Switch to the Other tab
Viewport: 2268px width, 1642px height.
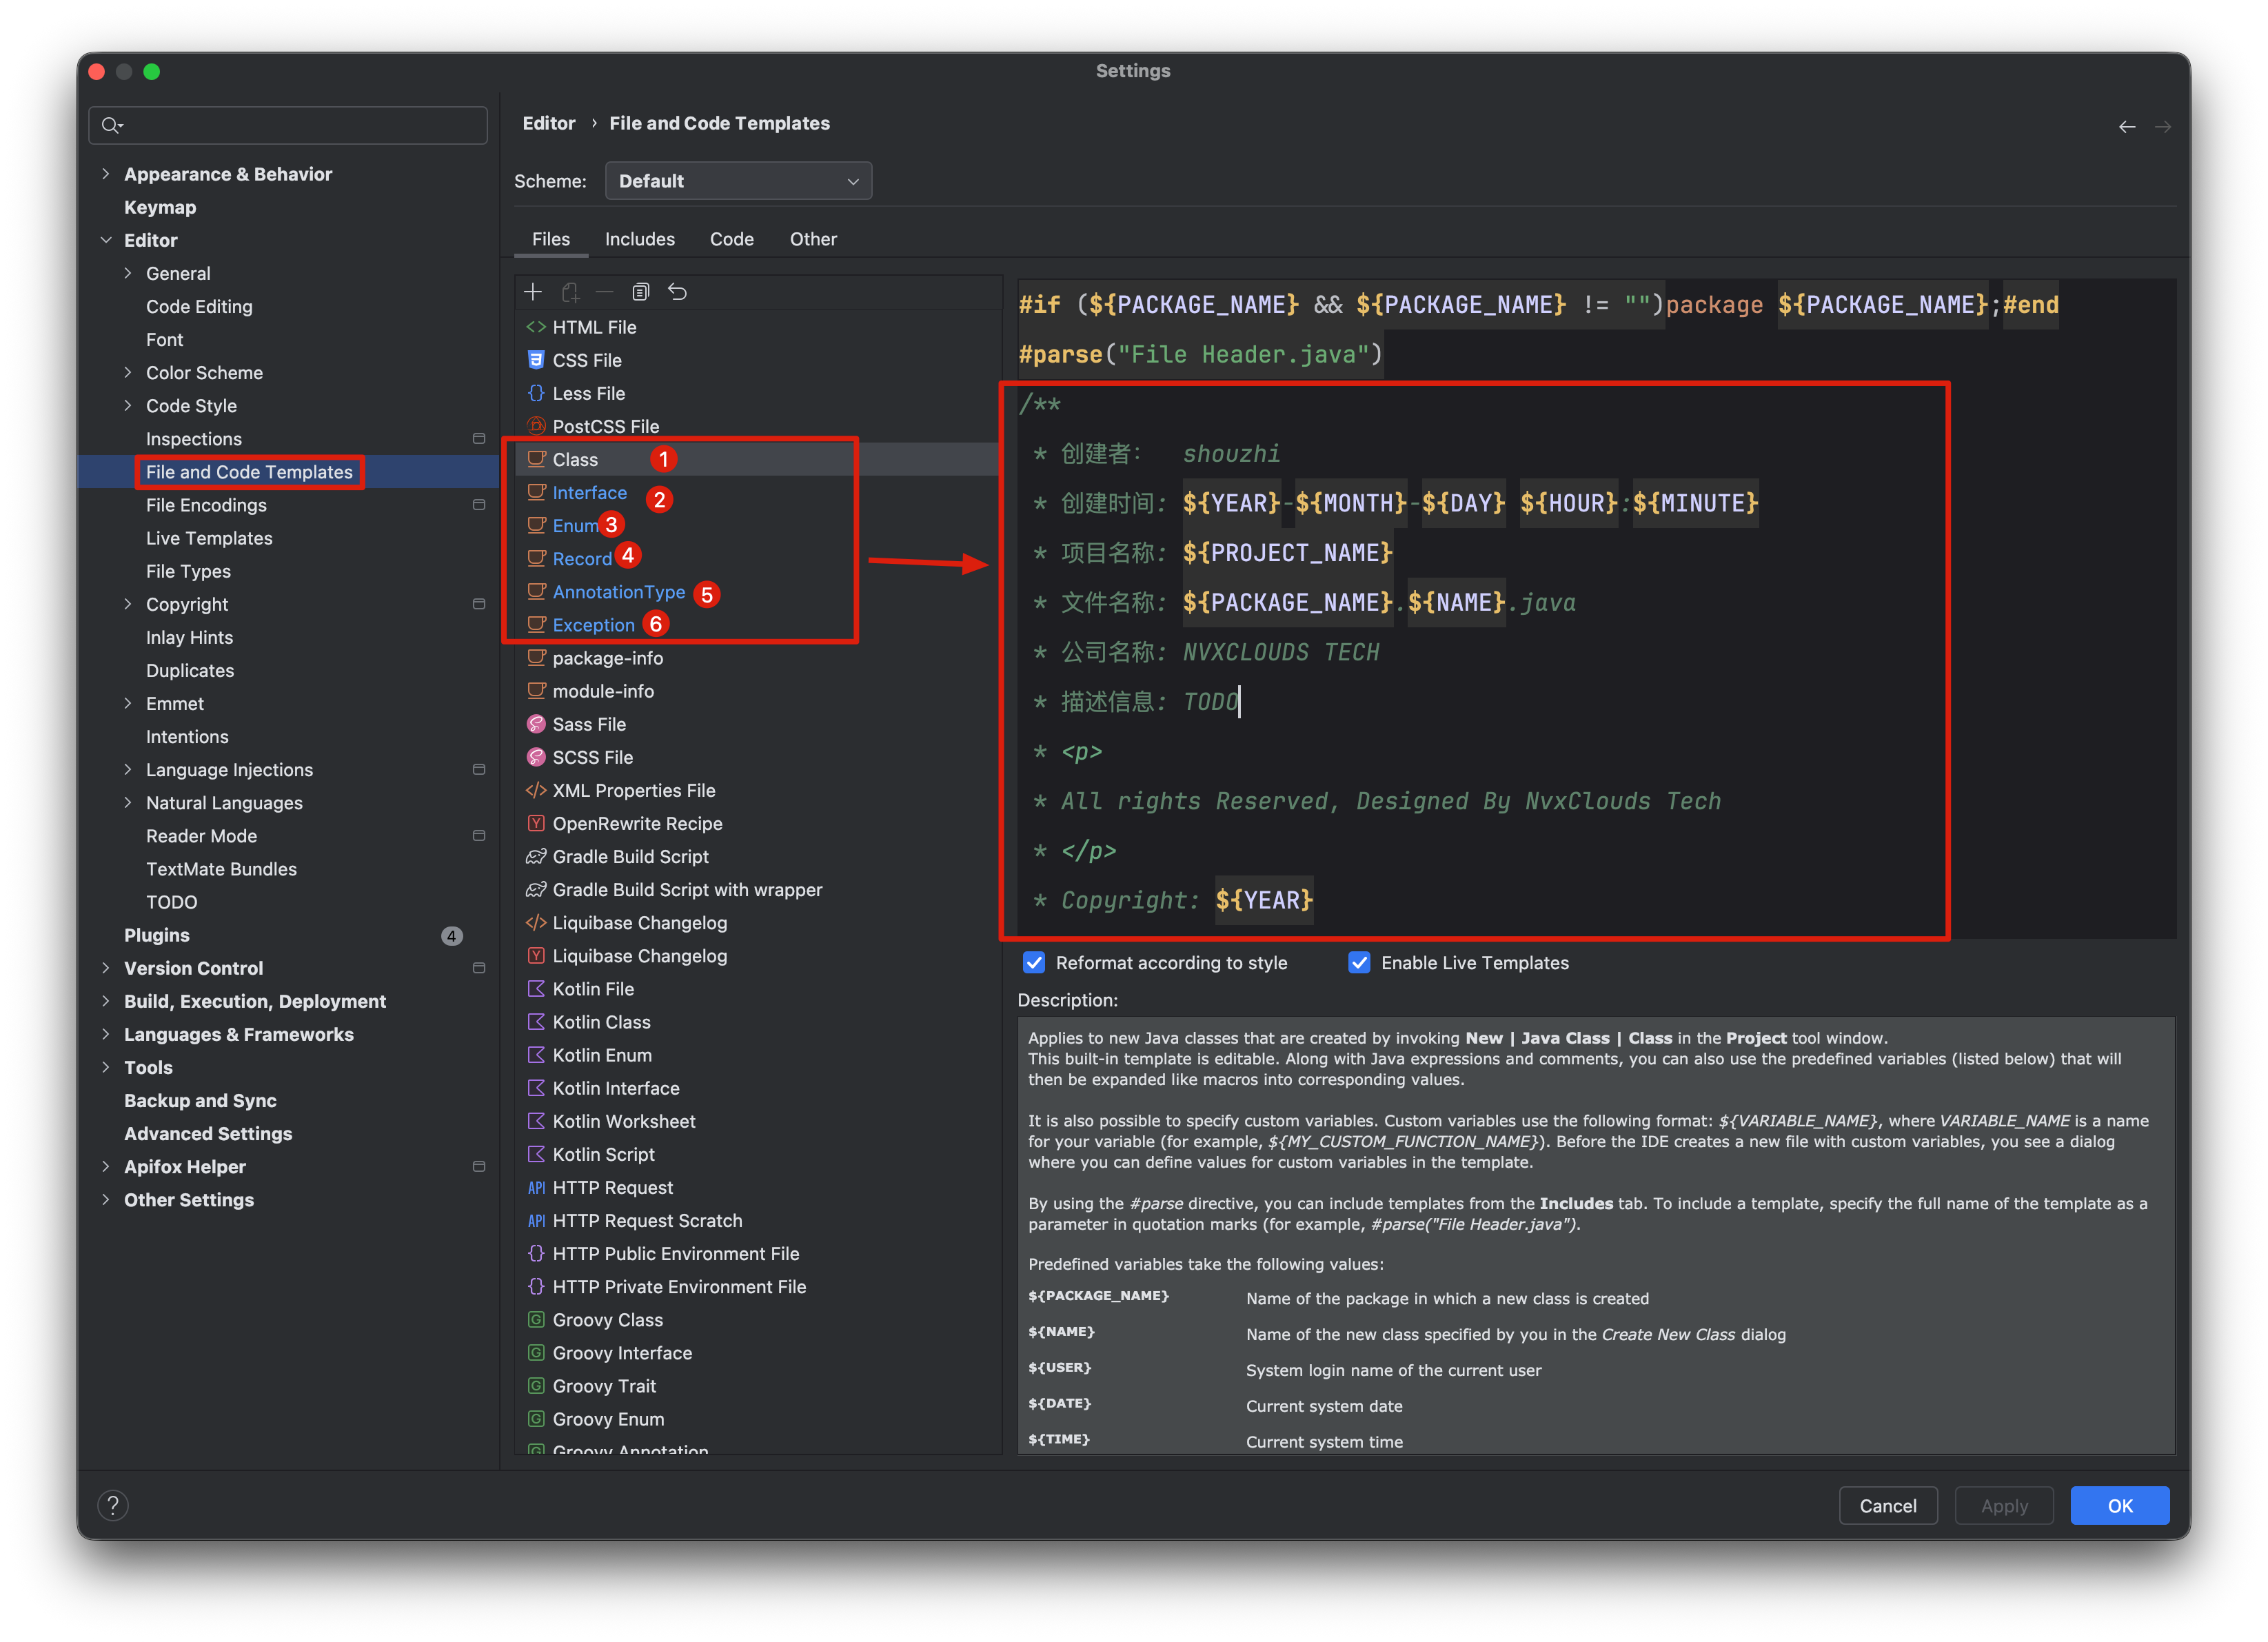(x=813, y=239)
